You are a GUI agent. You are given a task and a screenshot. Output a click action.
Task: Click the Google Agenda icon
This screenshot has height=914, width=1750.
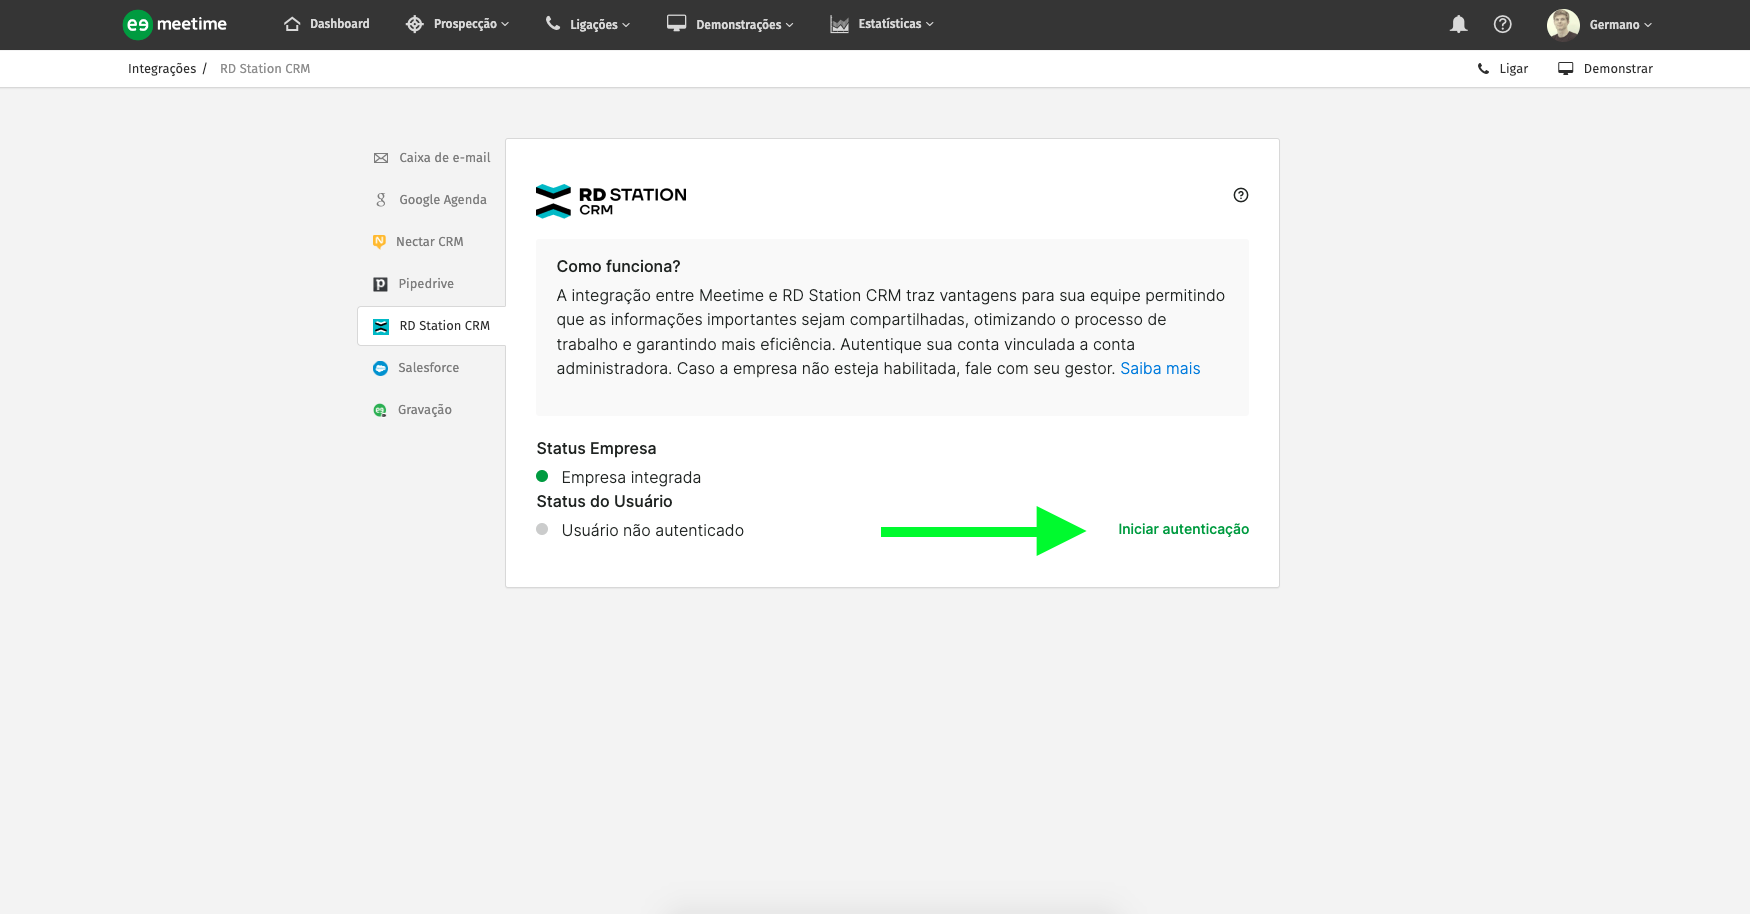[381, 200]
